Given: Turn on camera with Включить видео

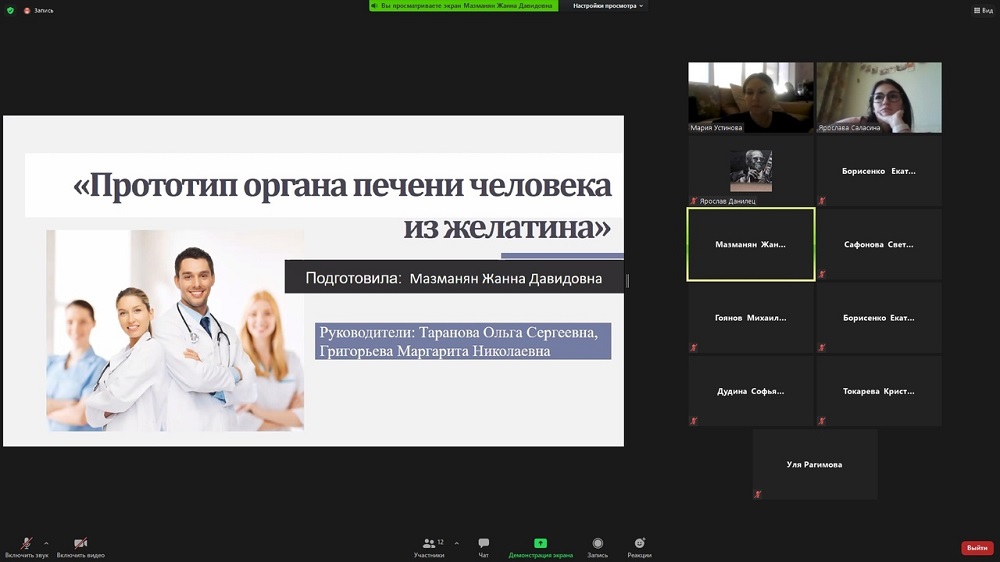Looking at the screenshot, I should [80, 545].
